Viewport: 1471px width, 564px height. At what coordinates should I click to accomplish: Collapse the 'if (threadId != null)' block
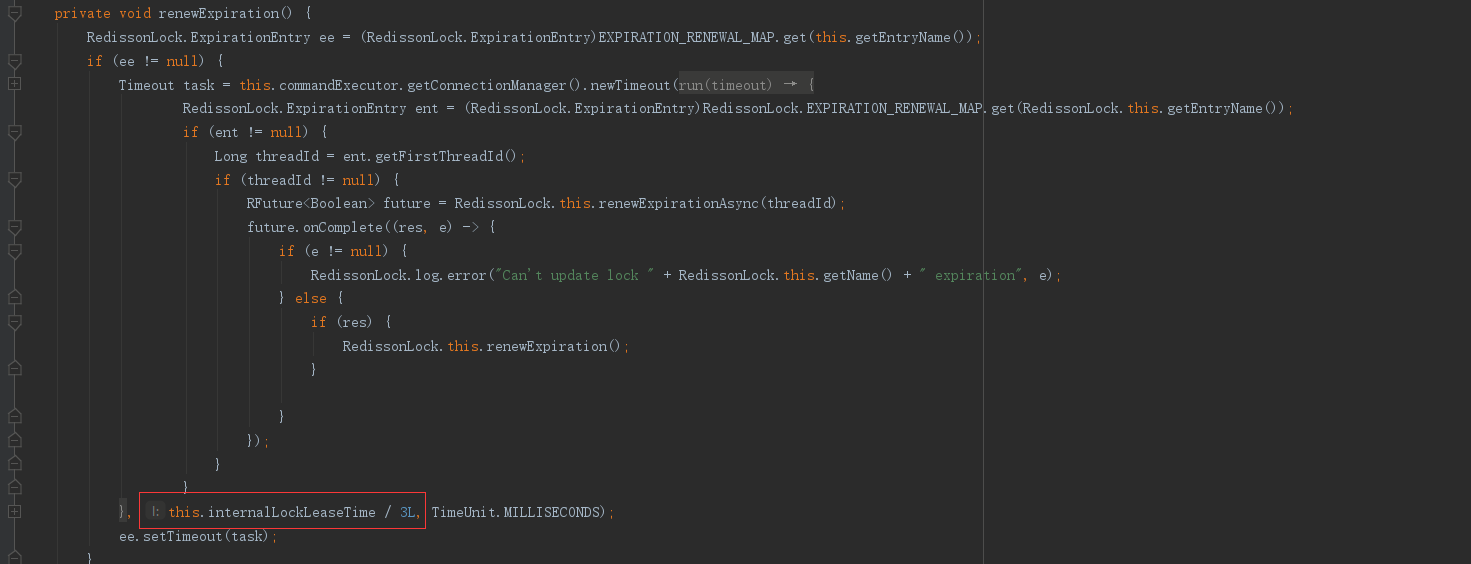(14, 180)
